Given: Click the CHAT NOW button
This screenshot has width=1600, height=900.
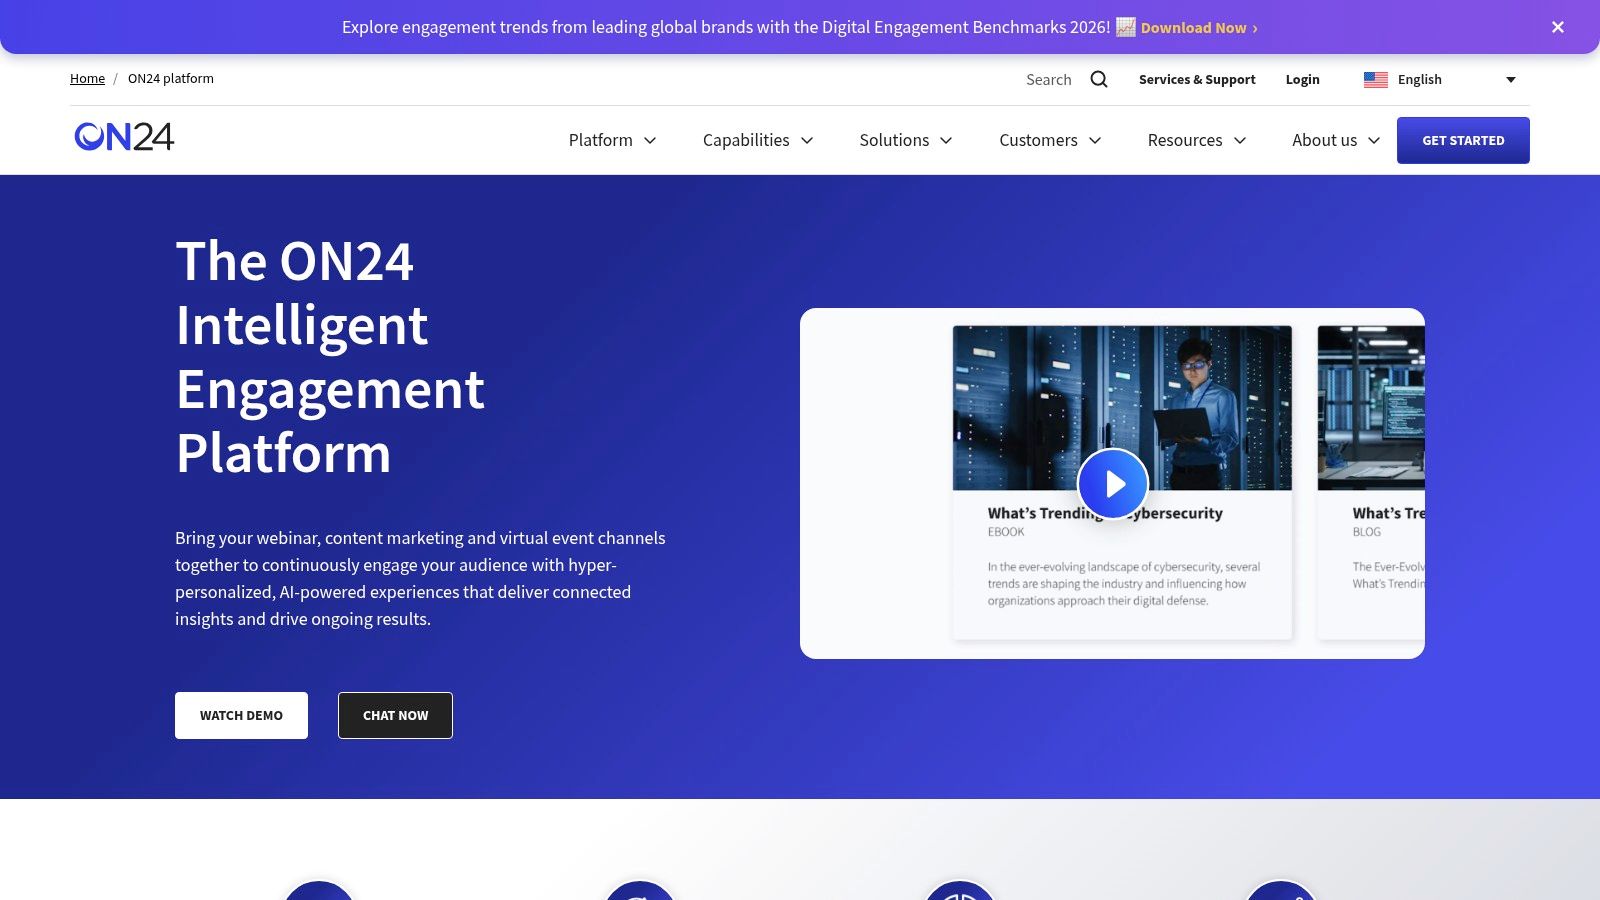Looking at the screenshot, I should [395, 715].
